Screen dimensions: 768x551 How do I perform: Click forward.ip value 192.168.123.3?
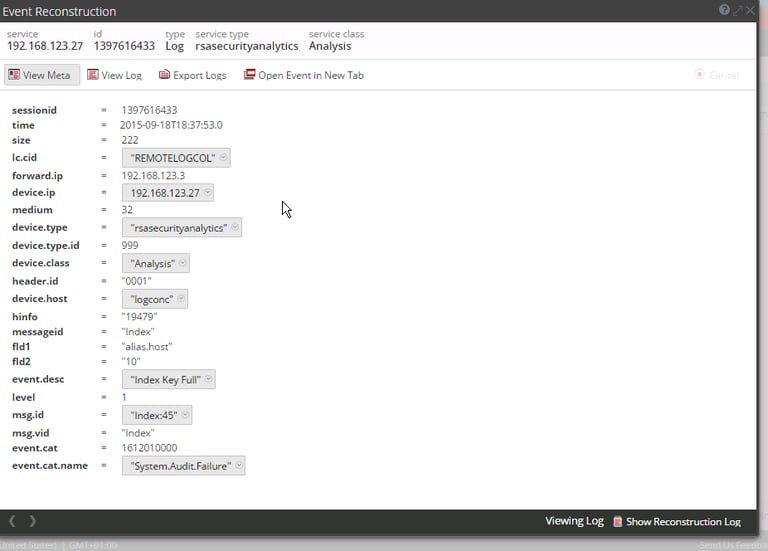coord(153,175)
